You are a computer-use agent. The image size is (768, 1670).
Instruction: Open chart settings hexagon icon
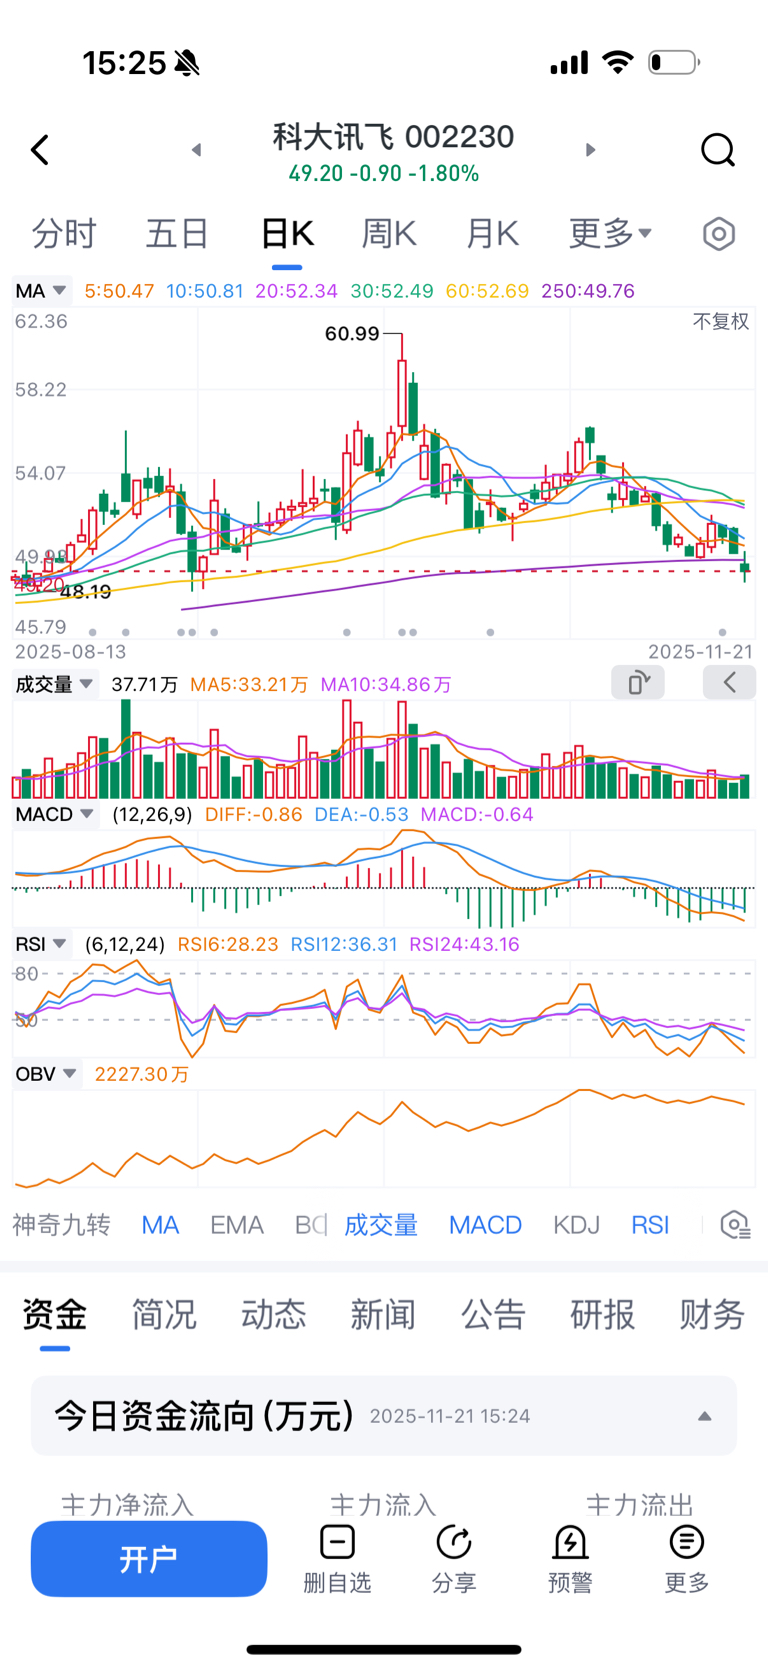pyautogui.click(x=718, y=234)
